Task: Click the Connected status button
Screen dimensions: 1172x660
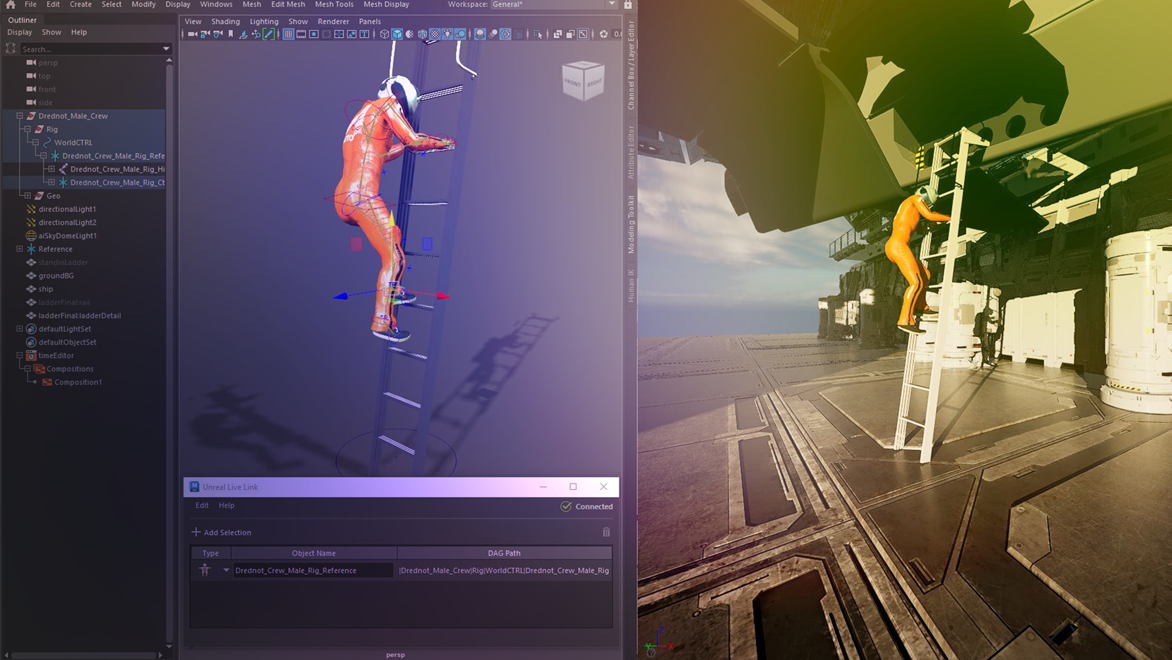Action: (587, 506)
